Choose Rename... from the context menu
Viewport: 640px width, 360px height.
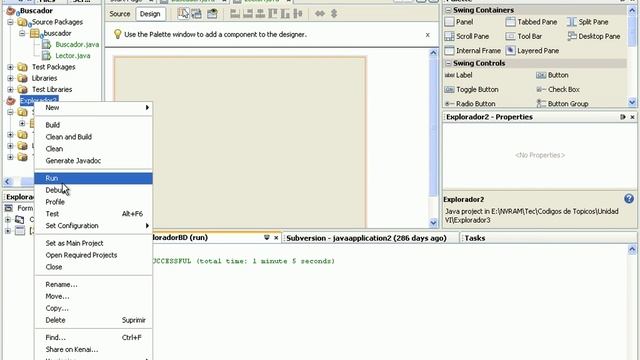pyautogui.click(x=93, y=284)
